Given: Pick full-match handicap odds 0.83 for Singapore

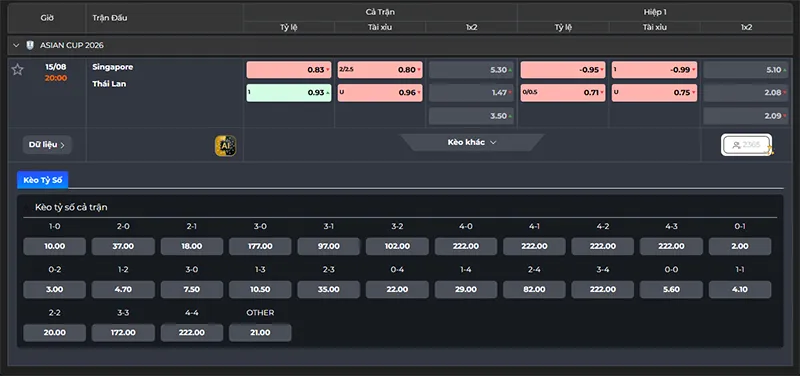Looking at the screenshot, I should point(289,70).
